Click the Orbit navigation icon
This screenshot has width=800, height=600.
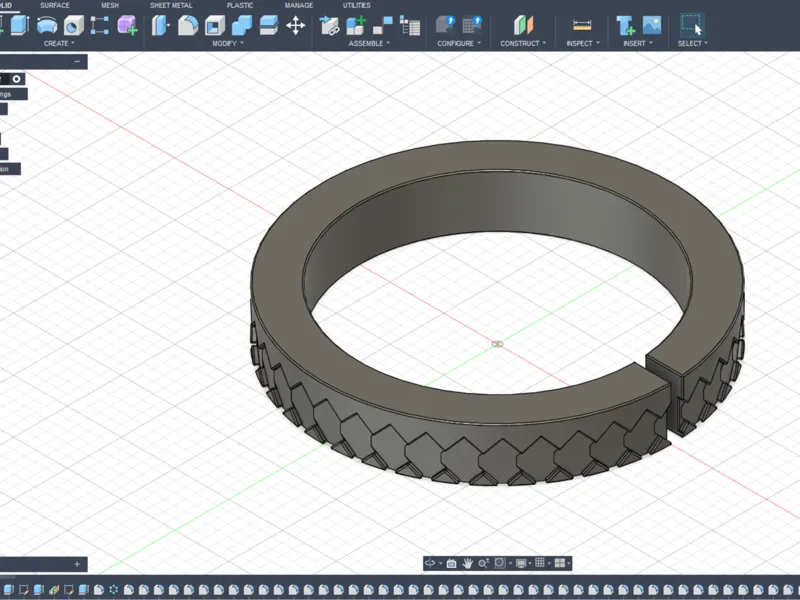430,563
